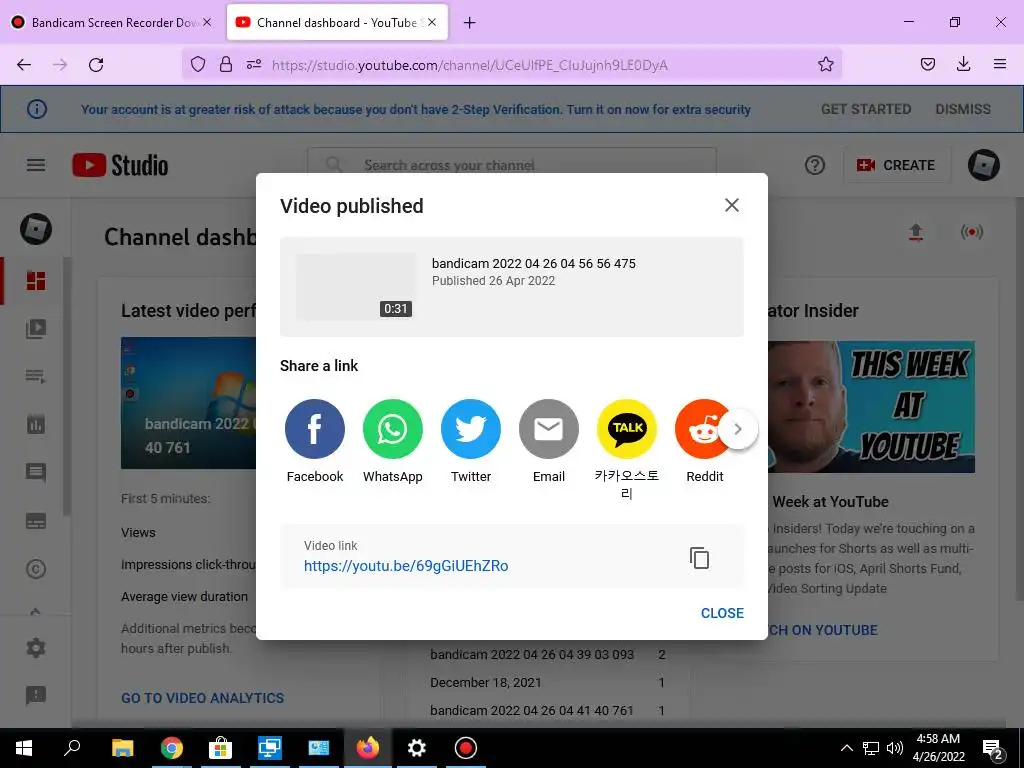The width and height of the screenshot is (1024, 768).
Task: Open the notification center
Action: [993, 749]
